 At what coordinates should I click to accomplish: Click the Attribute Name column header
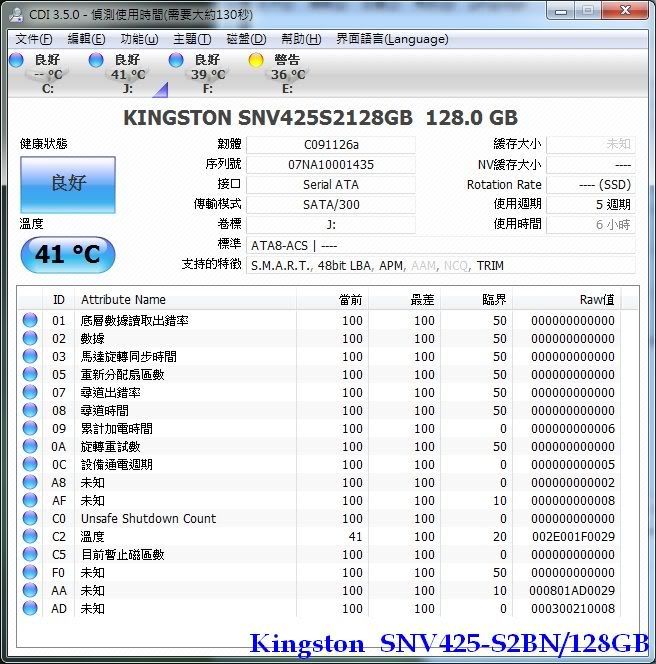pos(185,299)
